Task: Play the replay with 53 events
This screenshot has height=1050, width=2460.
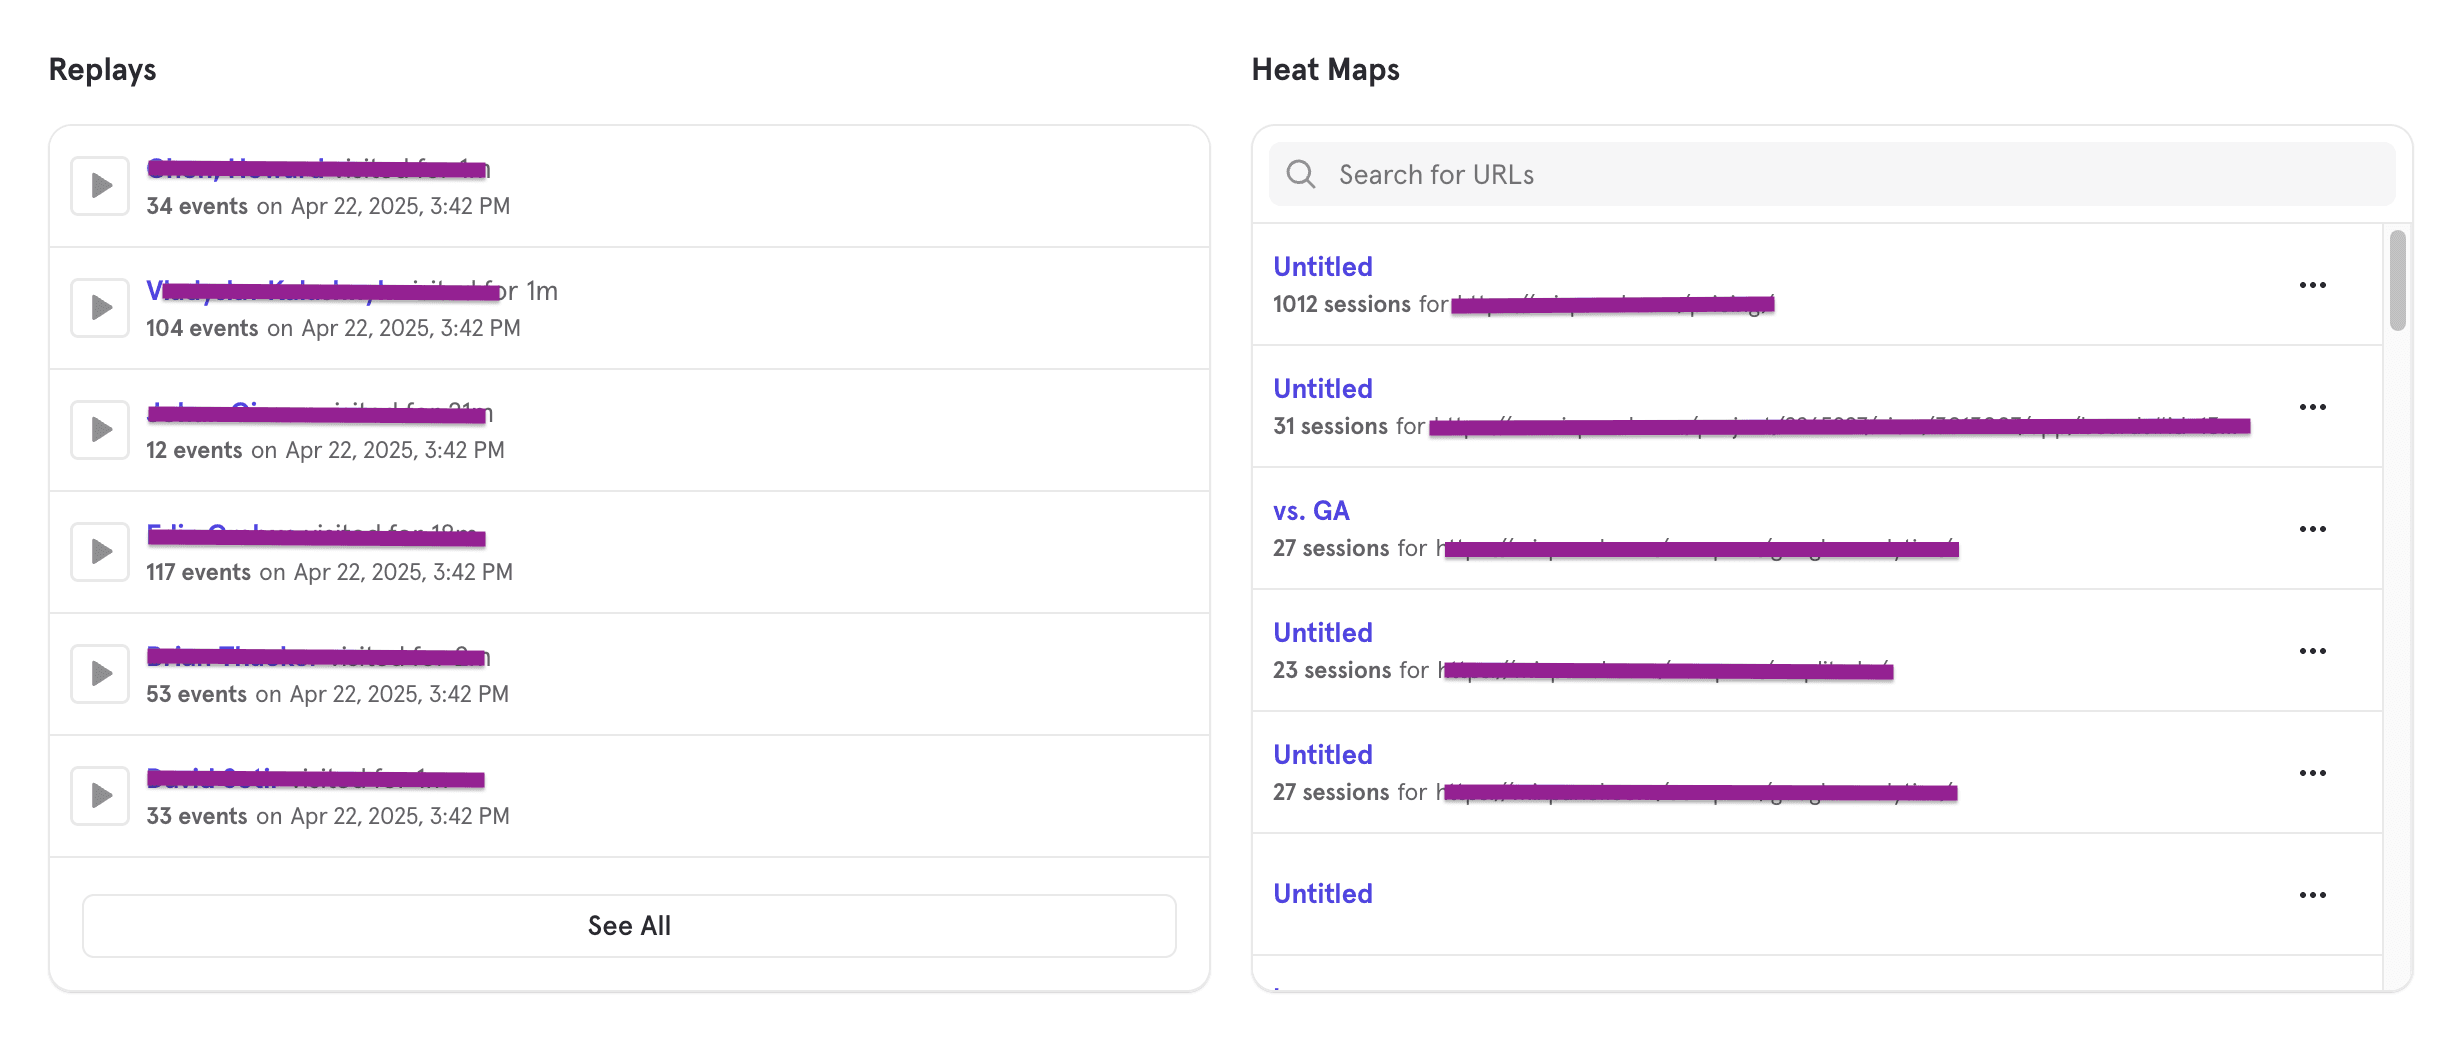Action: [99, 673]
